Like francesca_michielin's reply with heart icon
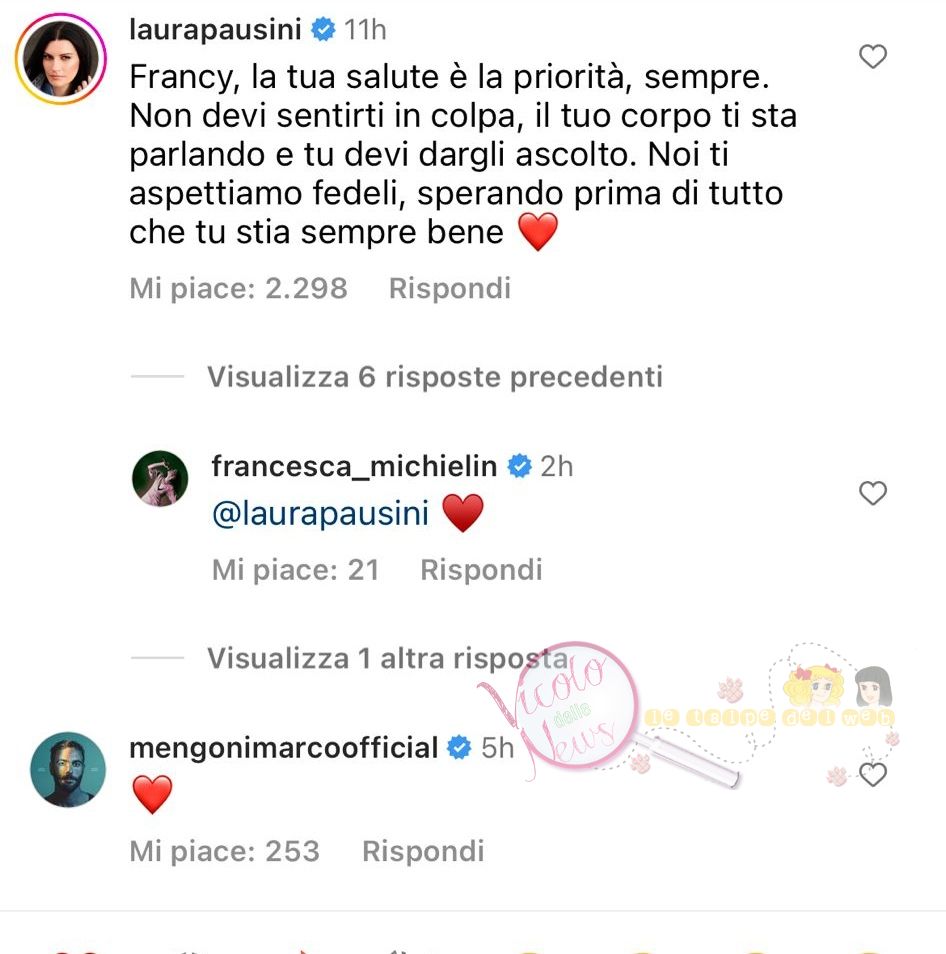 (x=872, y=493)
